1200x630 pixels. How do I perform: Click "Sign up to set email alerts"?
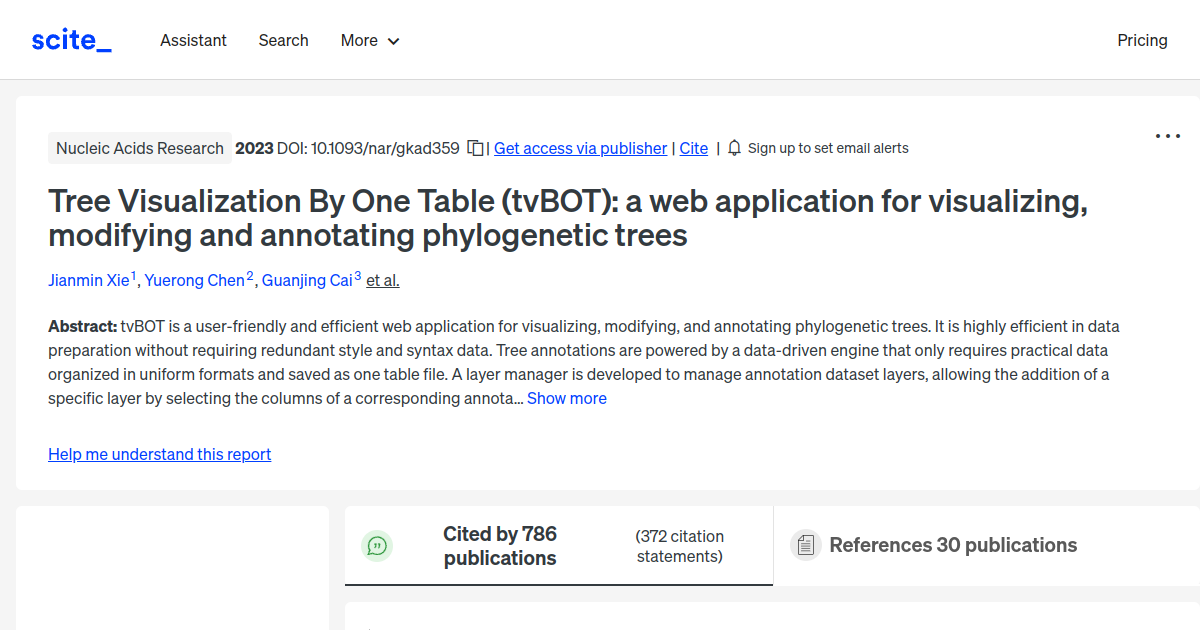click(x=828, y=147)
